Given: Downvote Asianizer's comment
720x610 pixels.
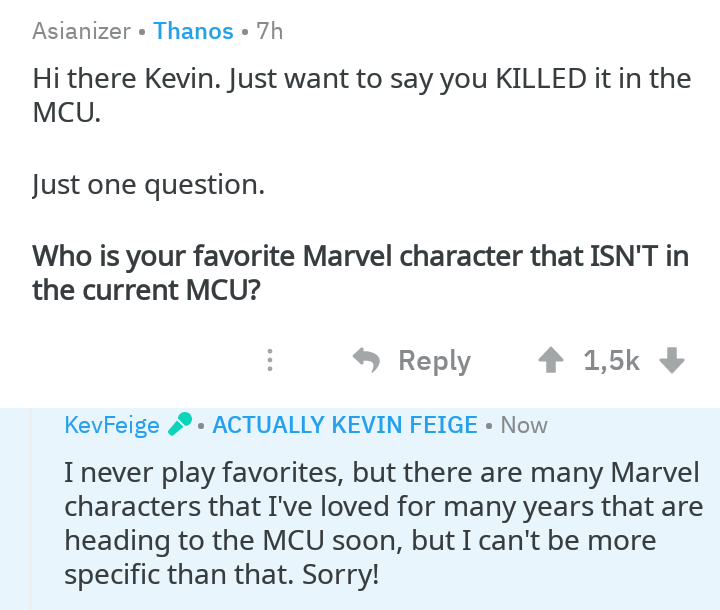Looking at the screenshot, I should 672,360.
